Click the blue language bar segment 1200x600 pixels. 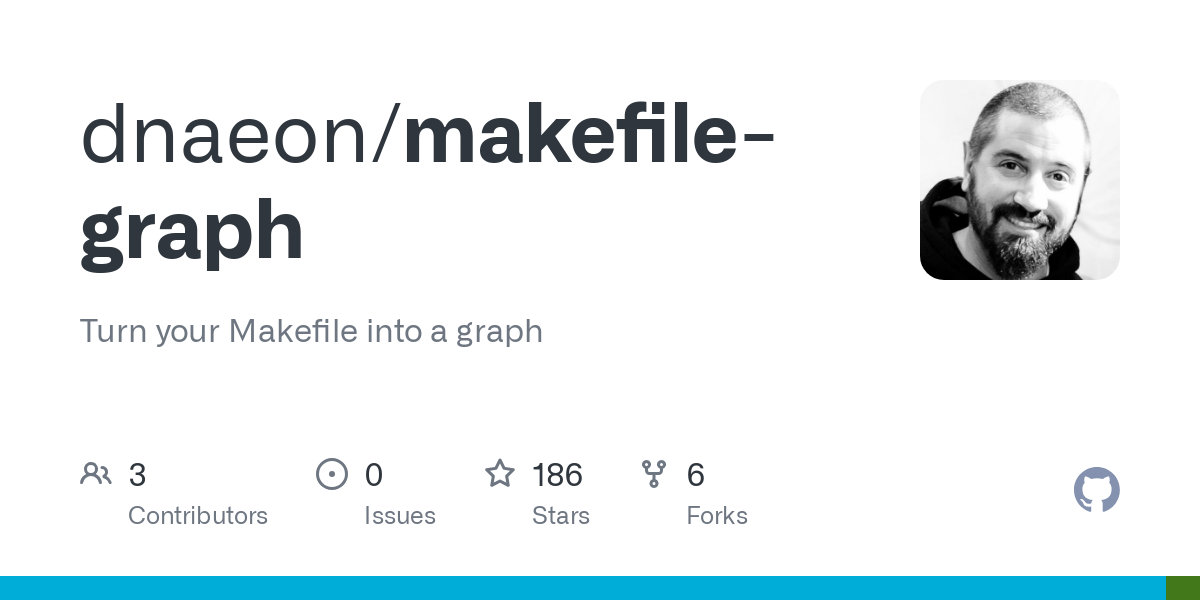pyautogui.click(x=583, y=588)
